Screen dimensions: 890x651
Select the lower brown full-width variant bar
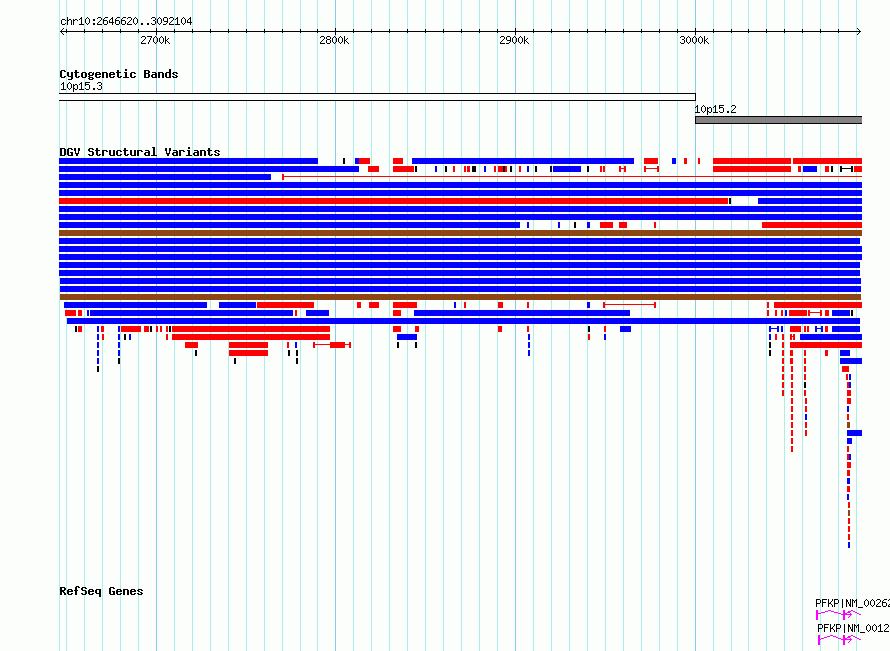[x=460, y=297]
